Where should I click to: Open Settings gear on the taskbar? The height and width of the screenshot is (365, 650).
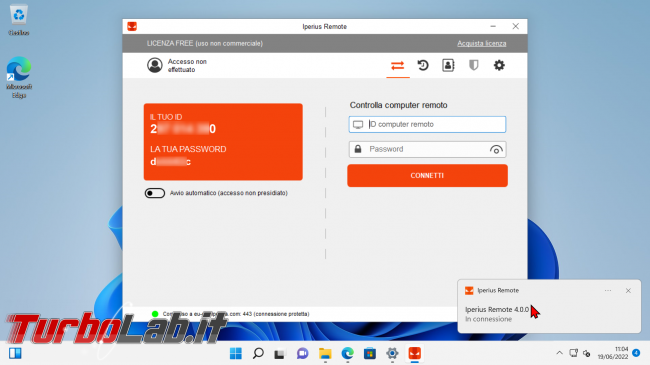[x=392, y=353]
